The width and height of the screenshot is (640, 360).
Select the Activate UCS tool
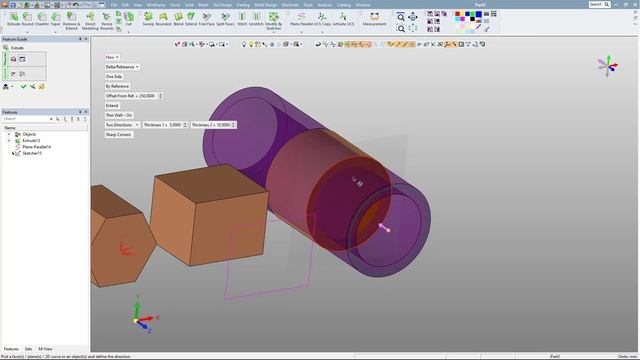(x=343, y=19)
